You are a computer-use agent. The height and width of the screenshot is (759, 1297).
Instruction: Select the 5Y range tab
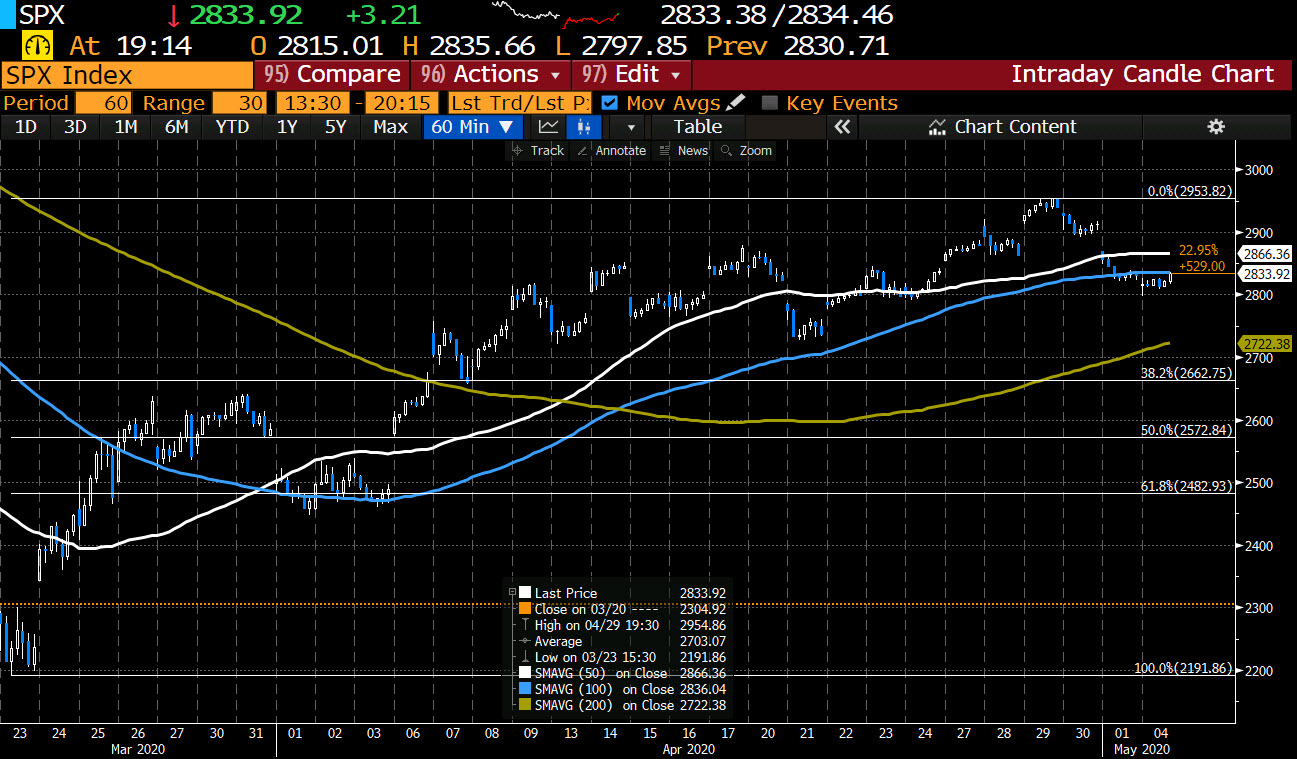coord(336,127)
